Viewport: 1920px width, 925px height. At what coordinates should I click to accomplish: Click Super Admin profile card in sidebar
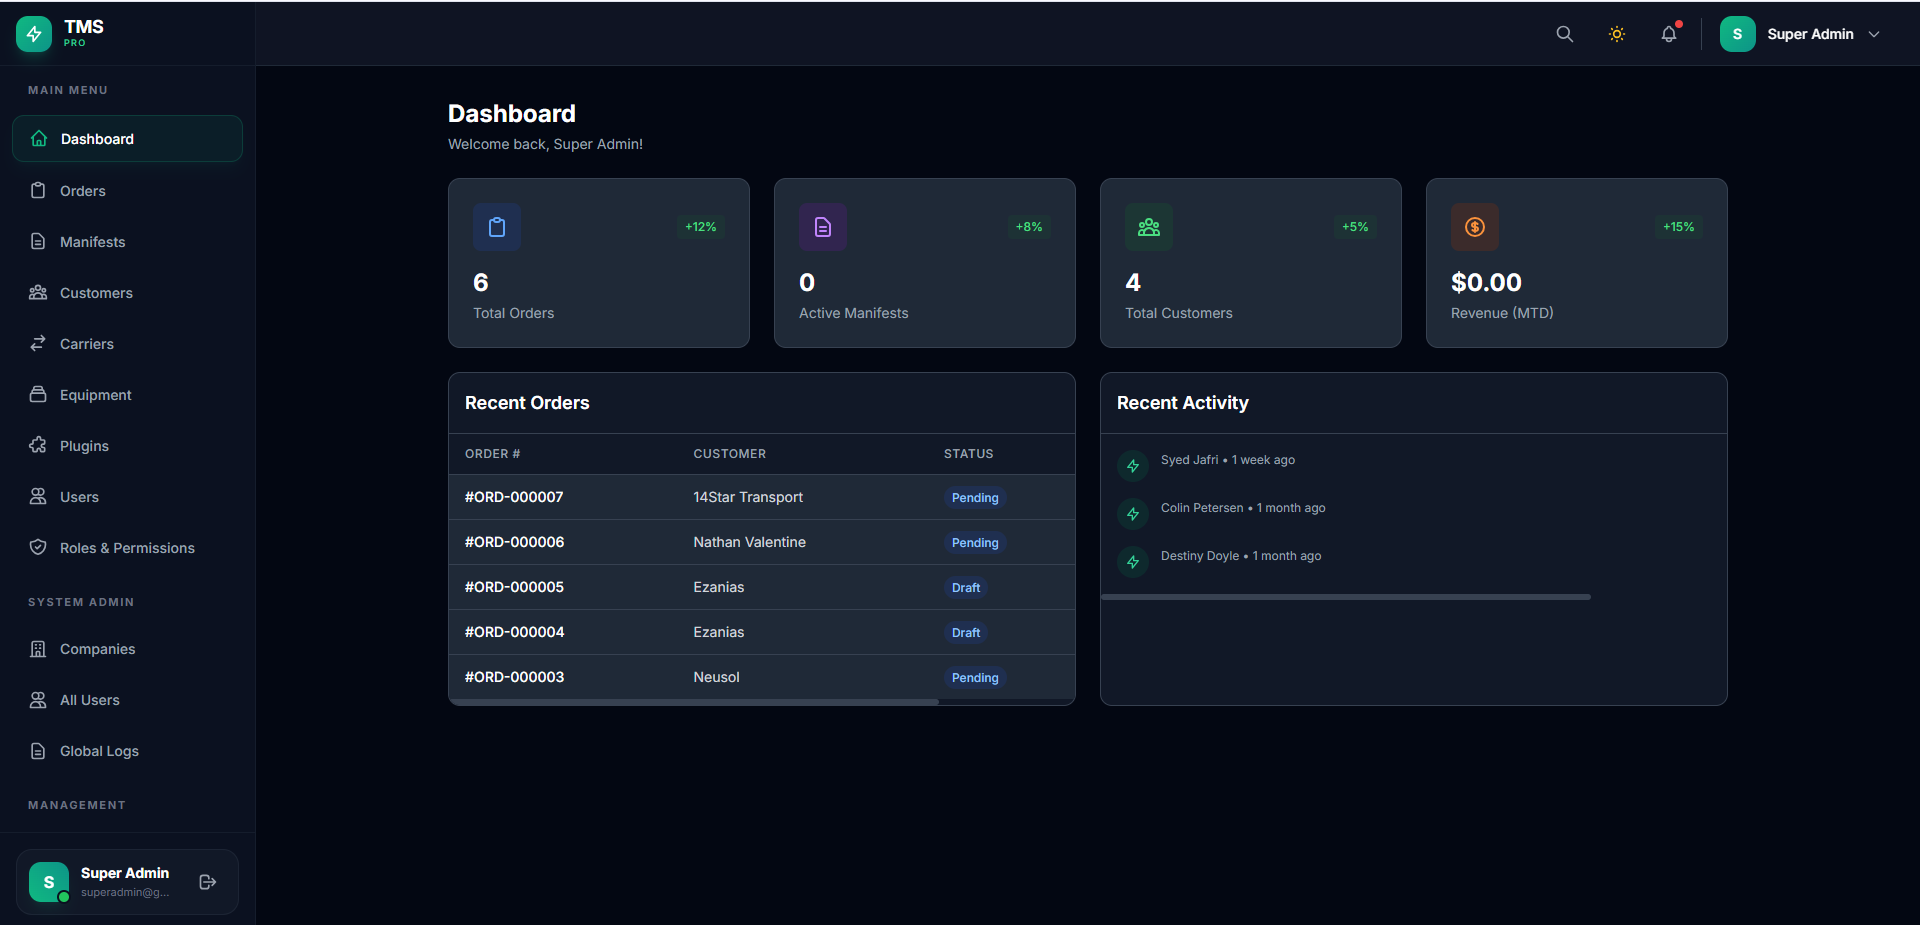click(127, 882)
